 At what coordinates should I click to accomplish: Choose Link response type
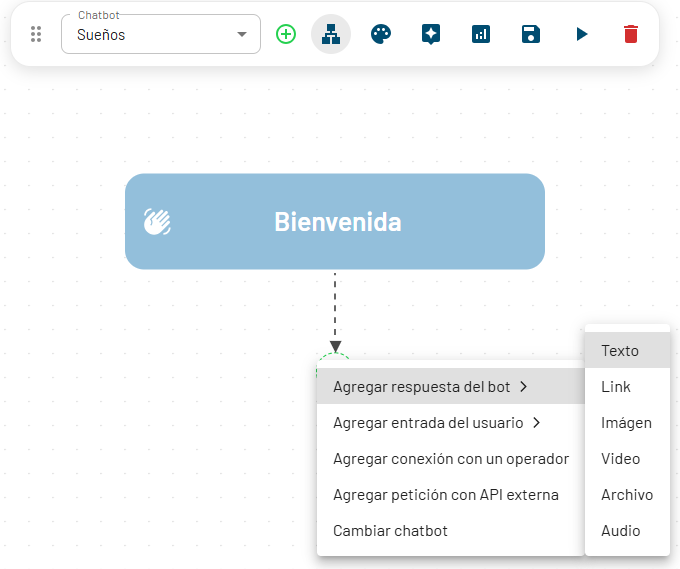[616, 387]
